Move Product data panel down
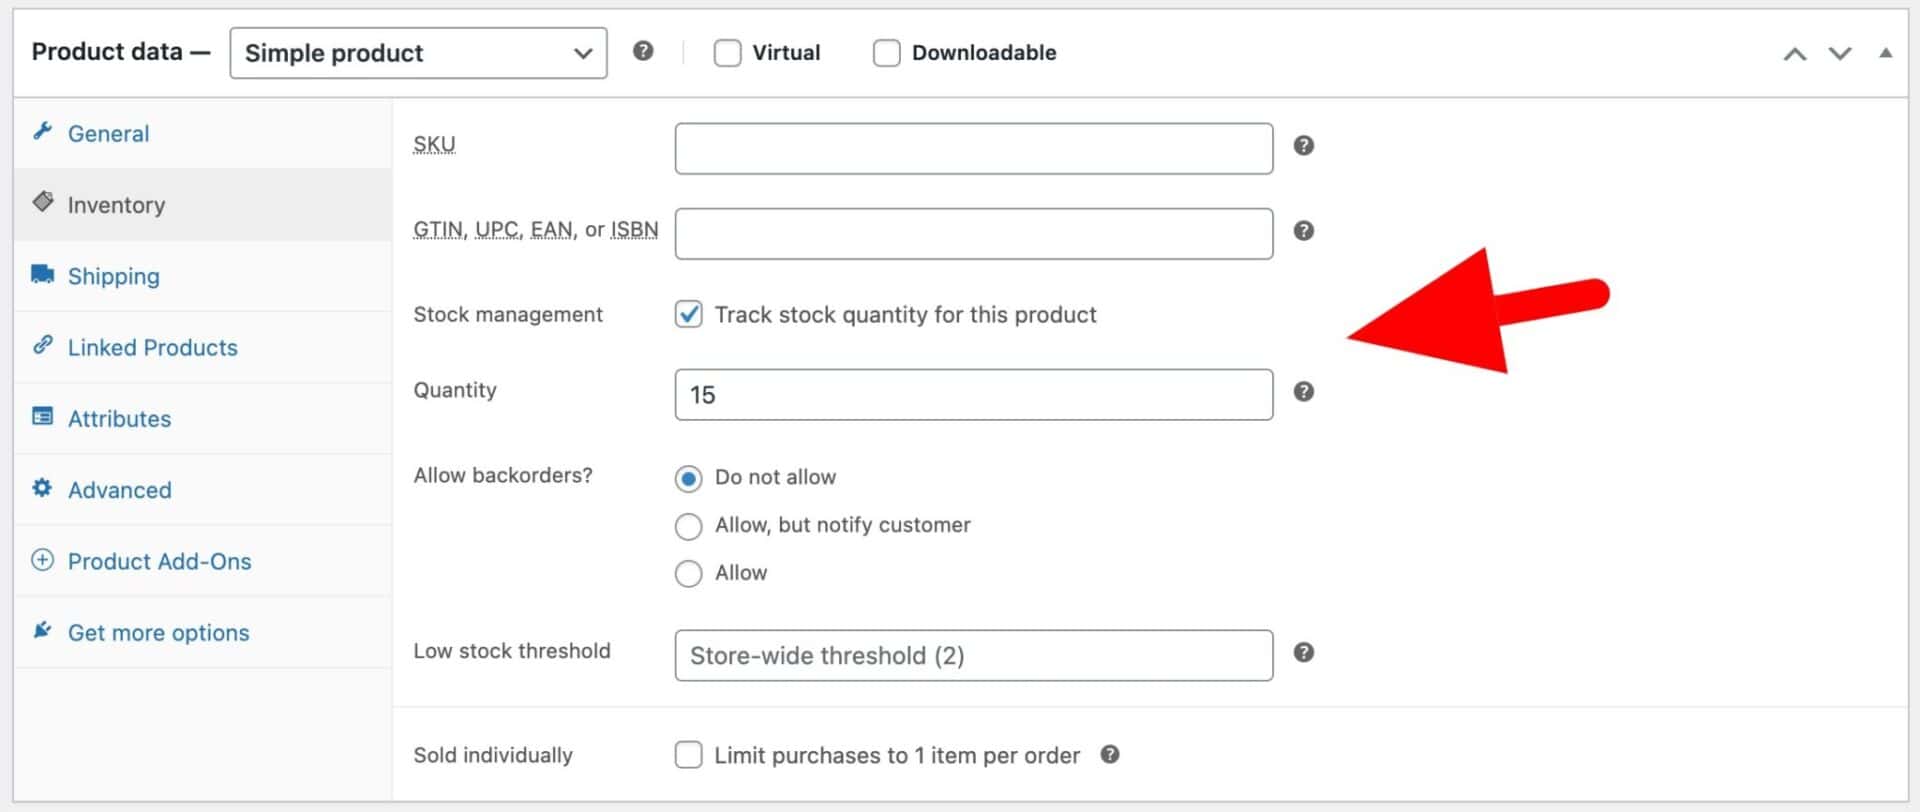 tap(1840, 54)
